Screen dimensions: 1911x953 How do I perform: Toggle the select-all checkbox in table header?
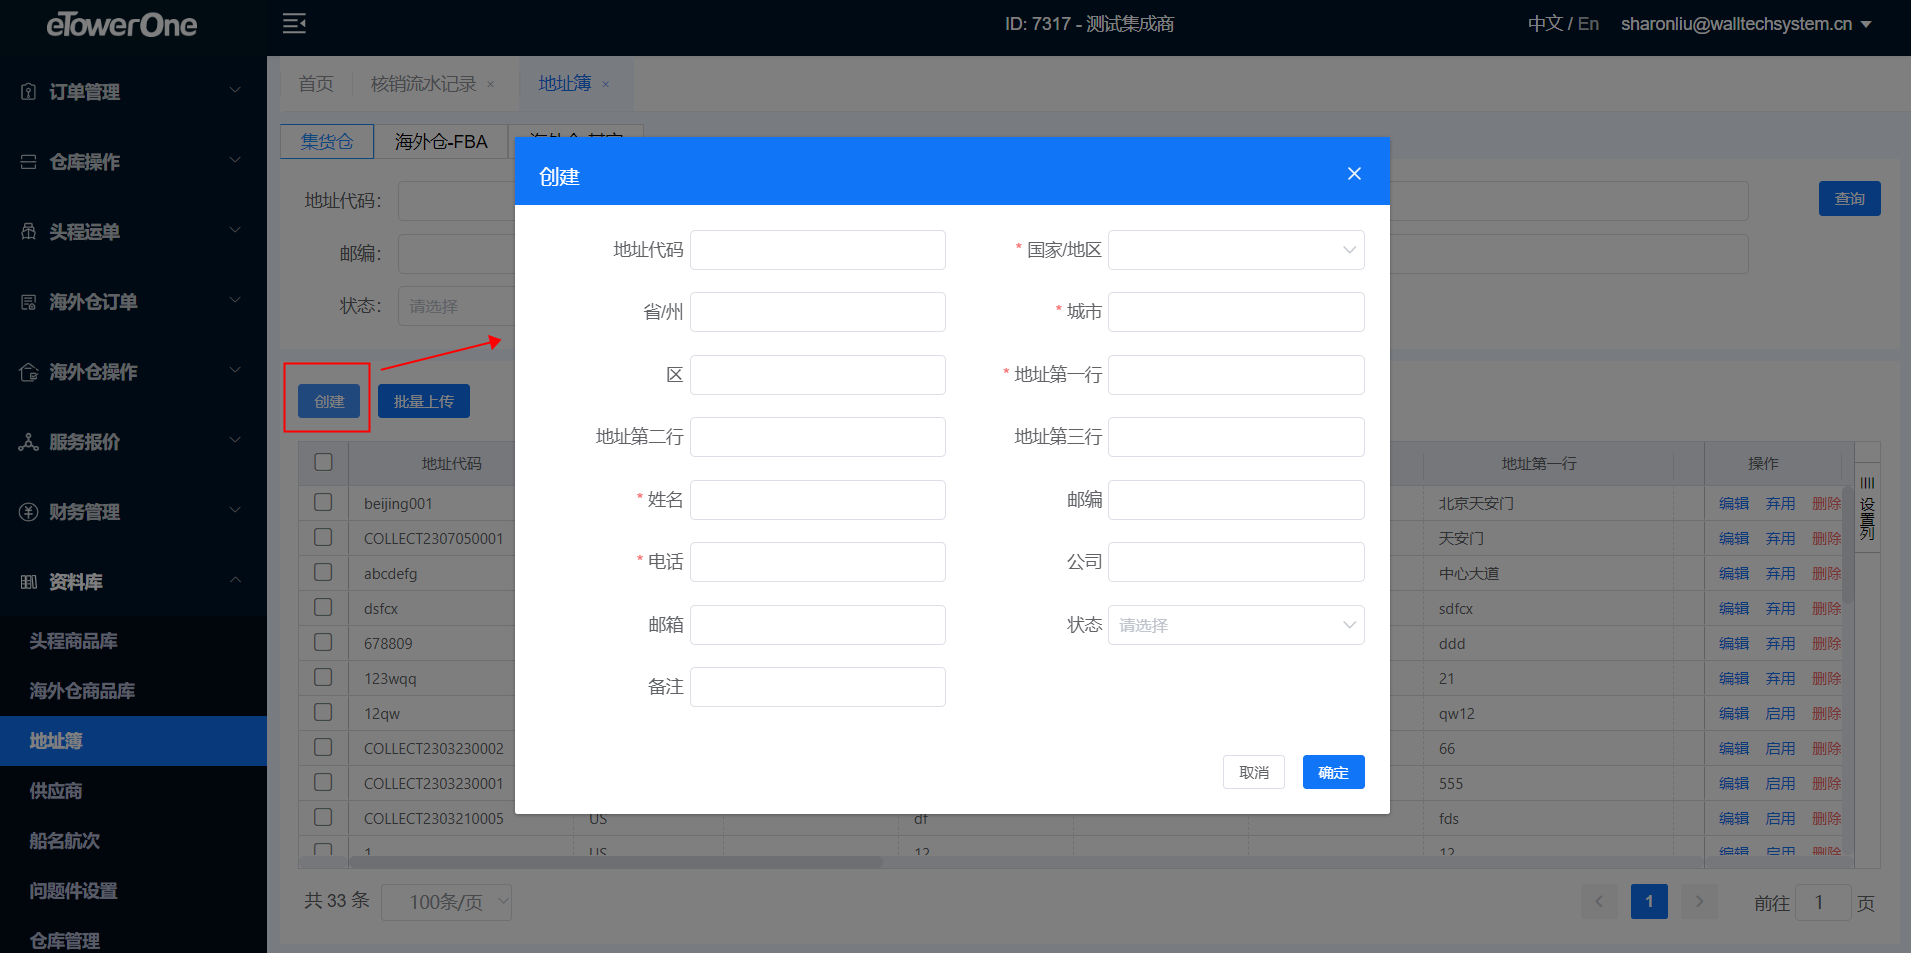323,462
